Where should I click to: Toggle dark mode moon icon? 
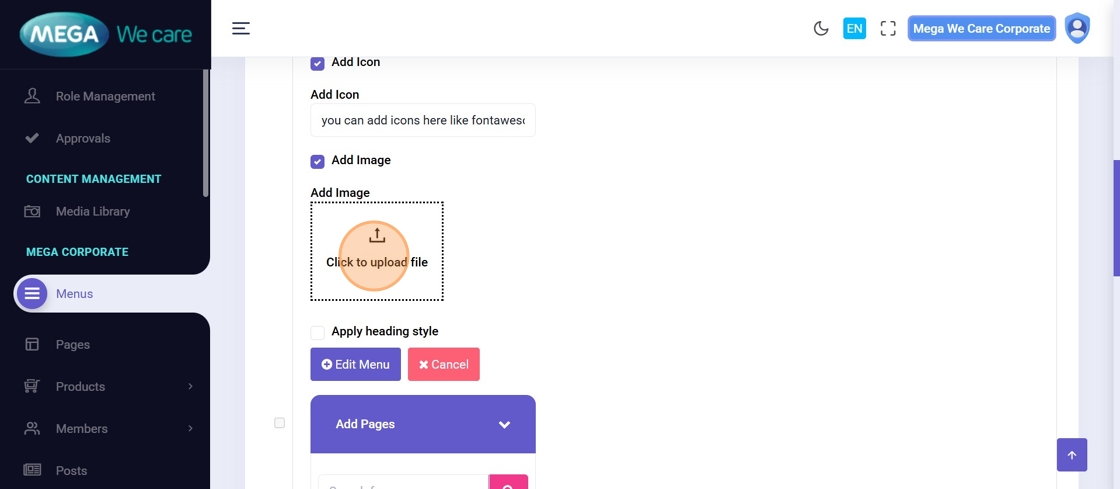click(821, 29)
